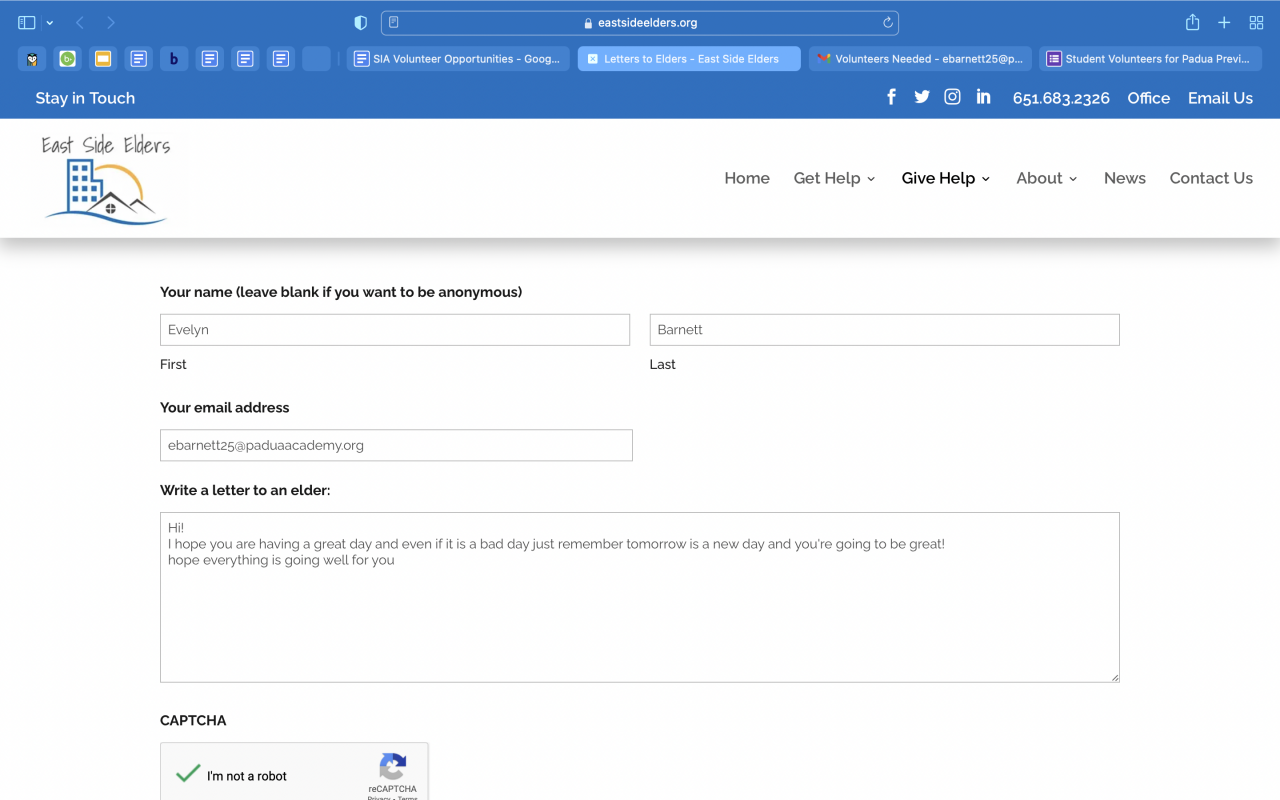This screenshot has height=800, width=1280.
Task: Open East Side Elders Facebook page
Action: coord(891,97)
